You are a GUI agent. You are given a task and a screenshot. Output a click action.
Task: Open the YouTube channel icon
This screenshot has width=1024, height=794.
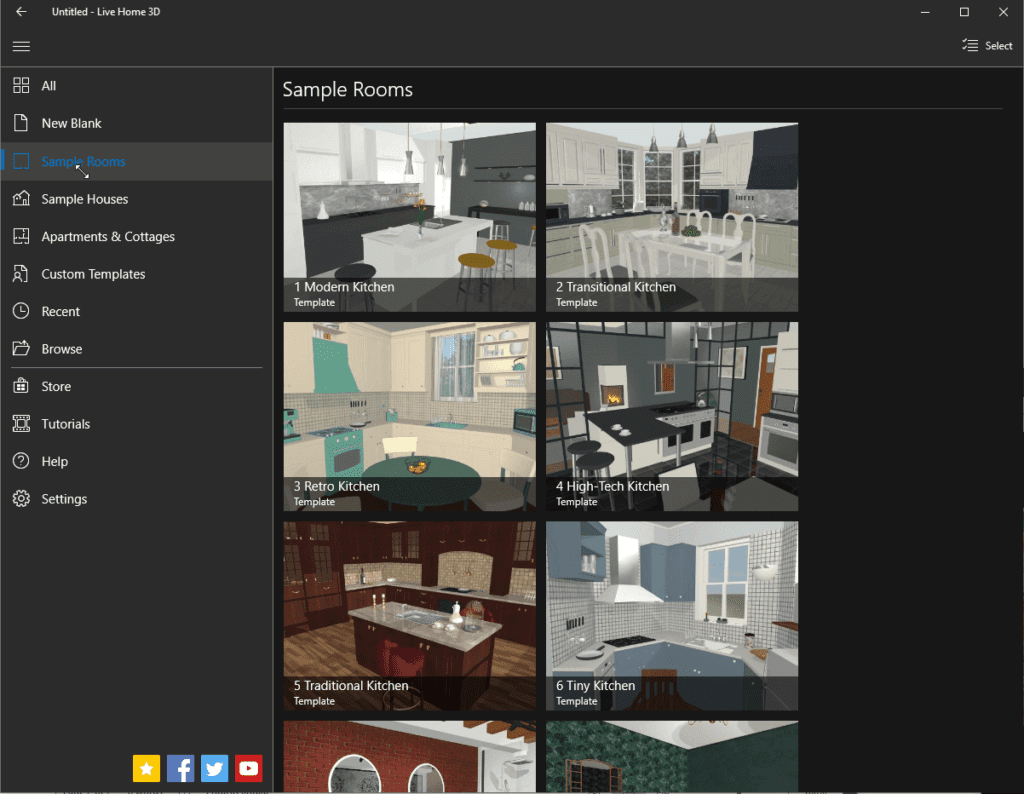coord(248,769)
